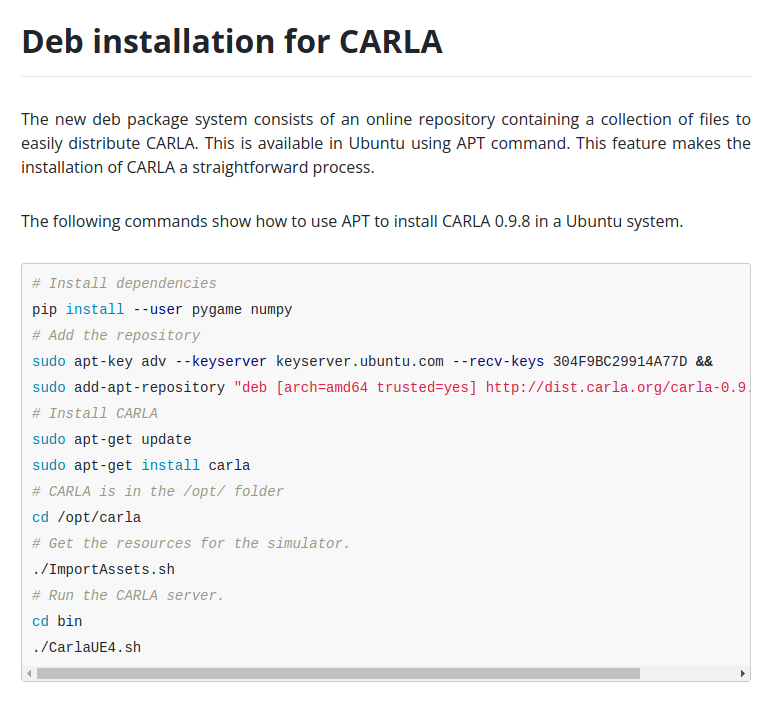Image resolution: width=770 pixels, height=702 pixels.
Task: Click the left arrow of the code scrollbar
Action: pos(29,674)
